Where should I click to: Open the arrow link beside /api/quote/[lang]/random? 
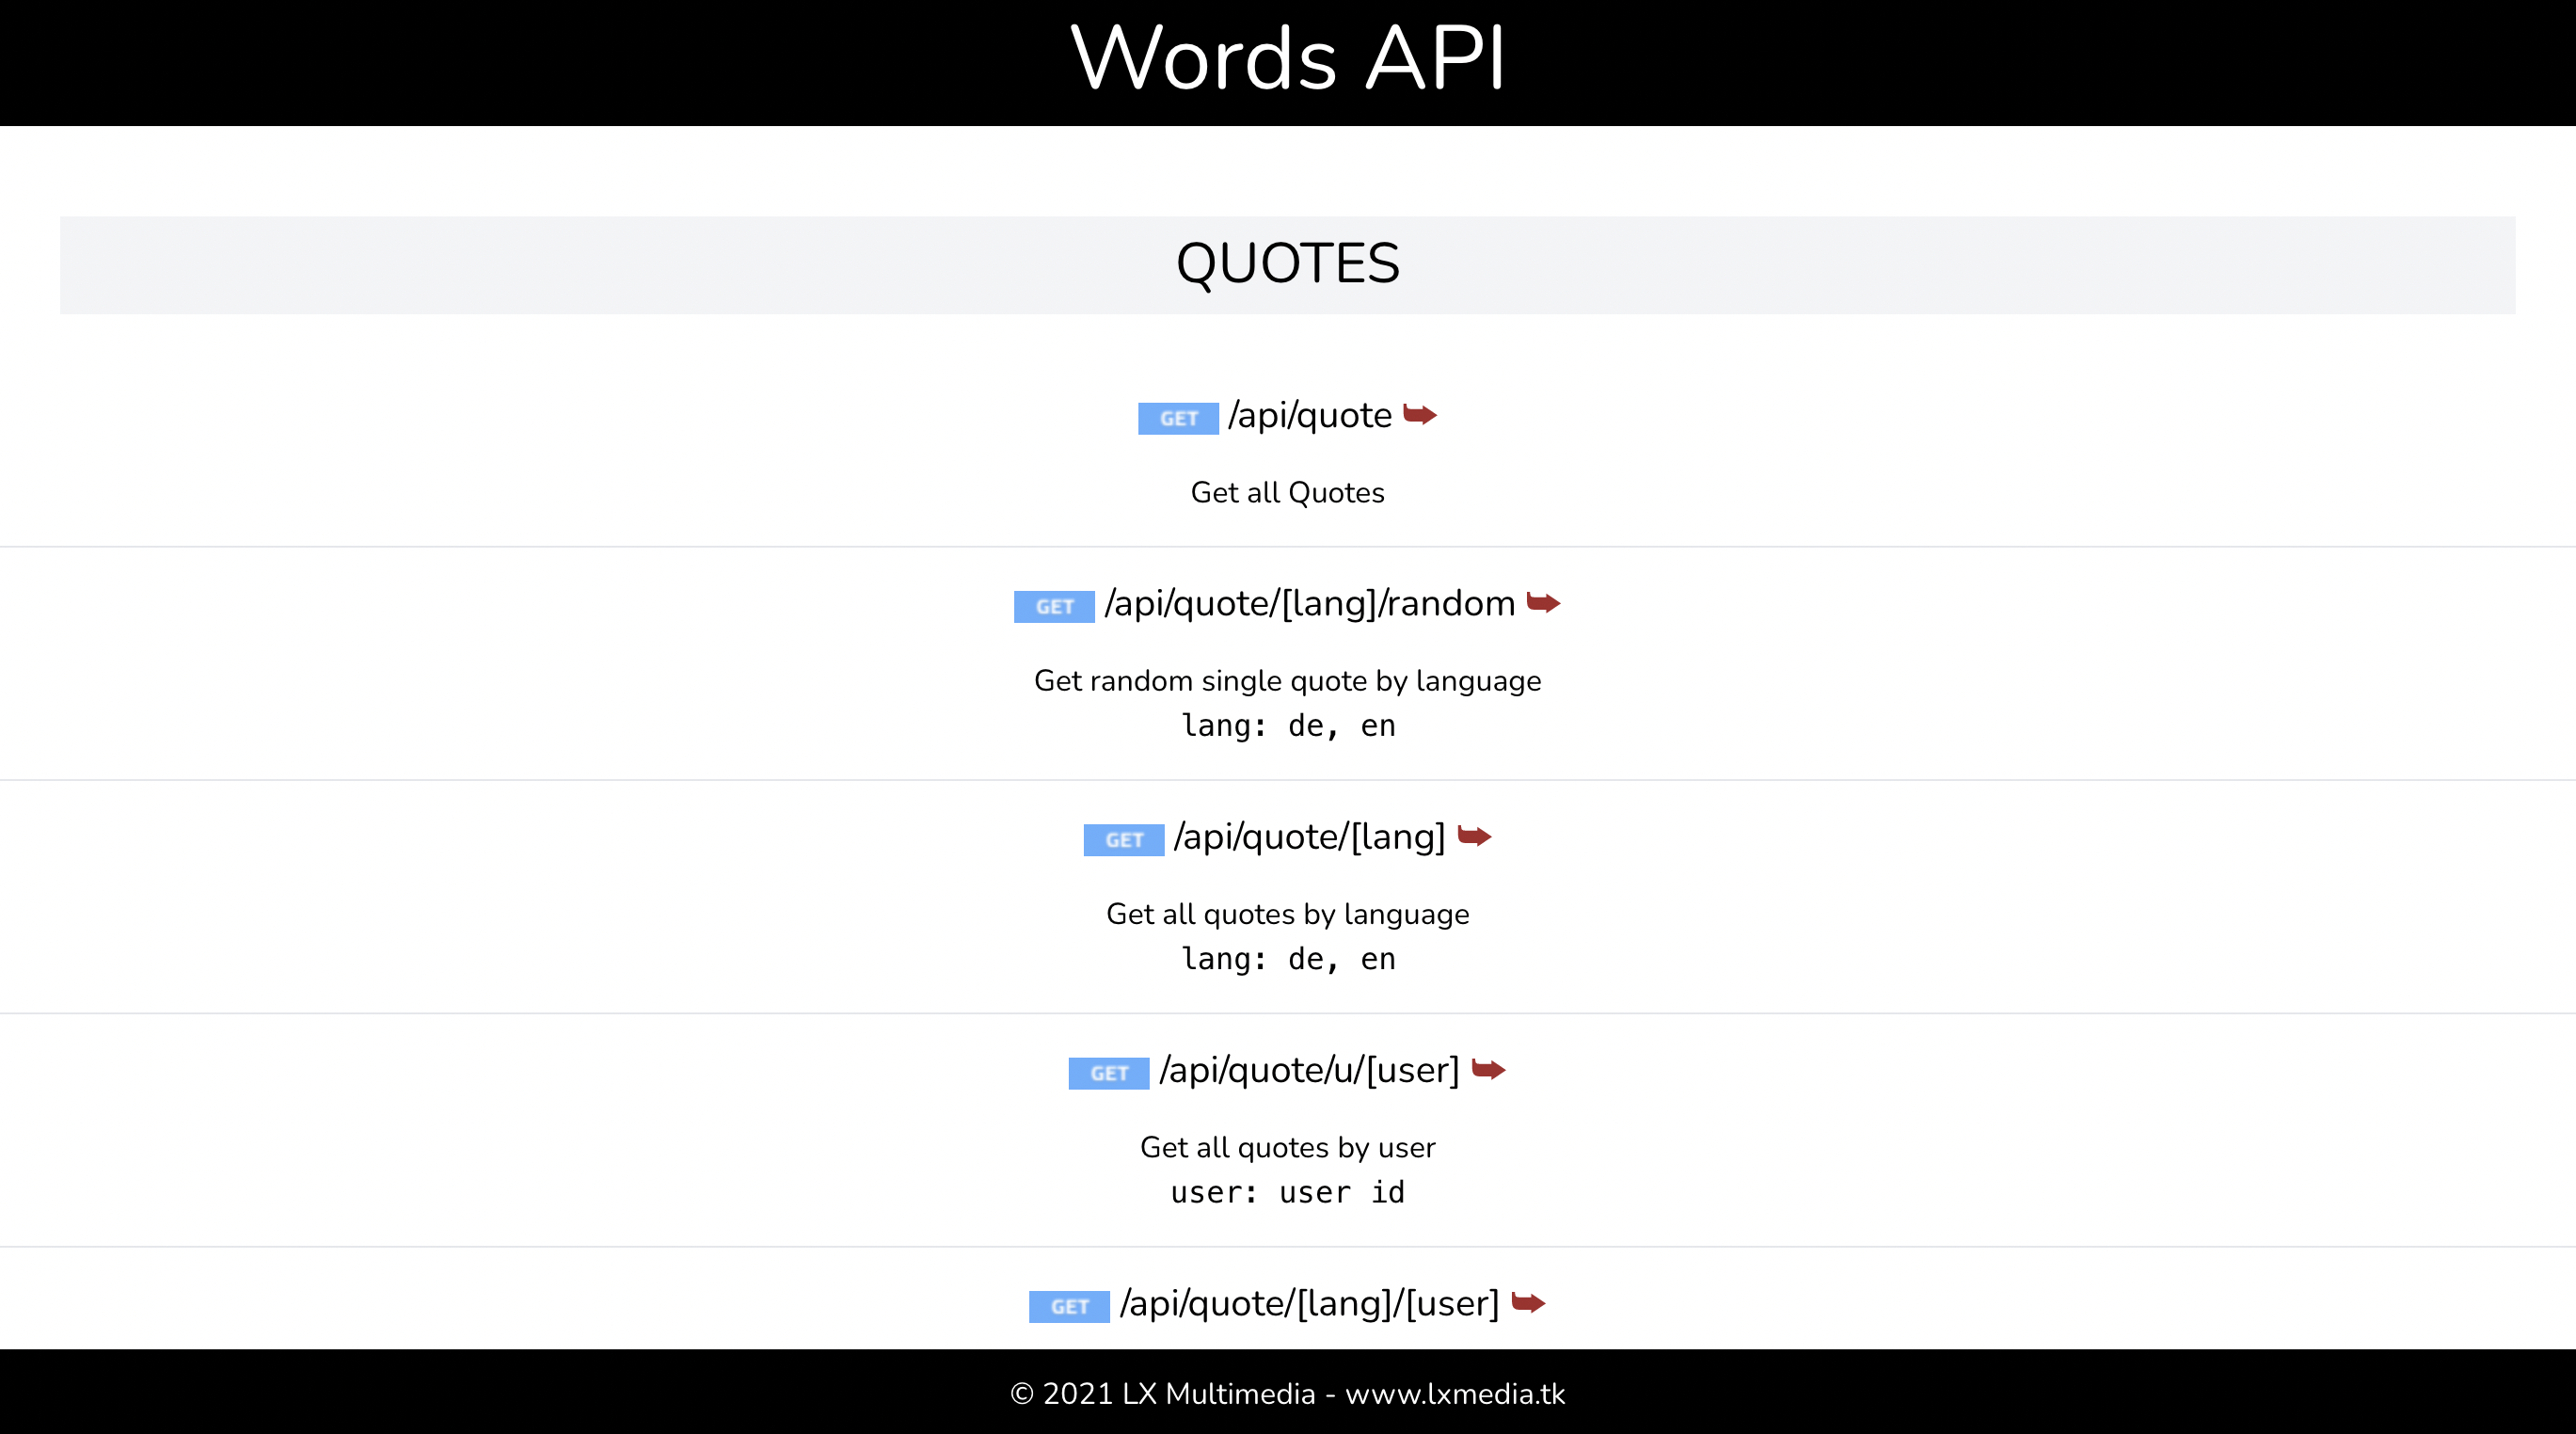1544,603
